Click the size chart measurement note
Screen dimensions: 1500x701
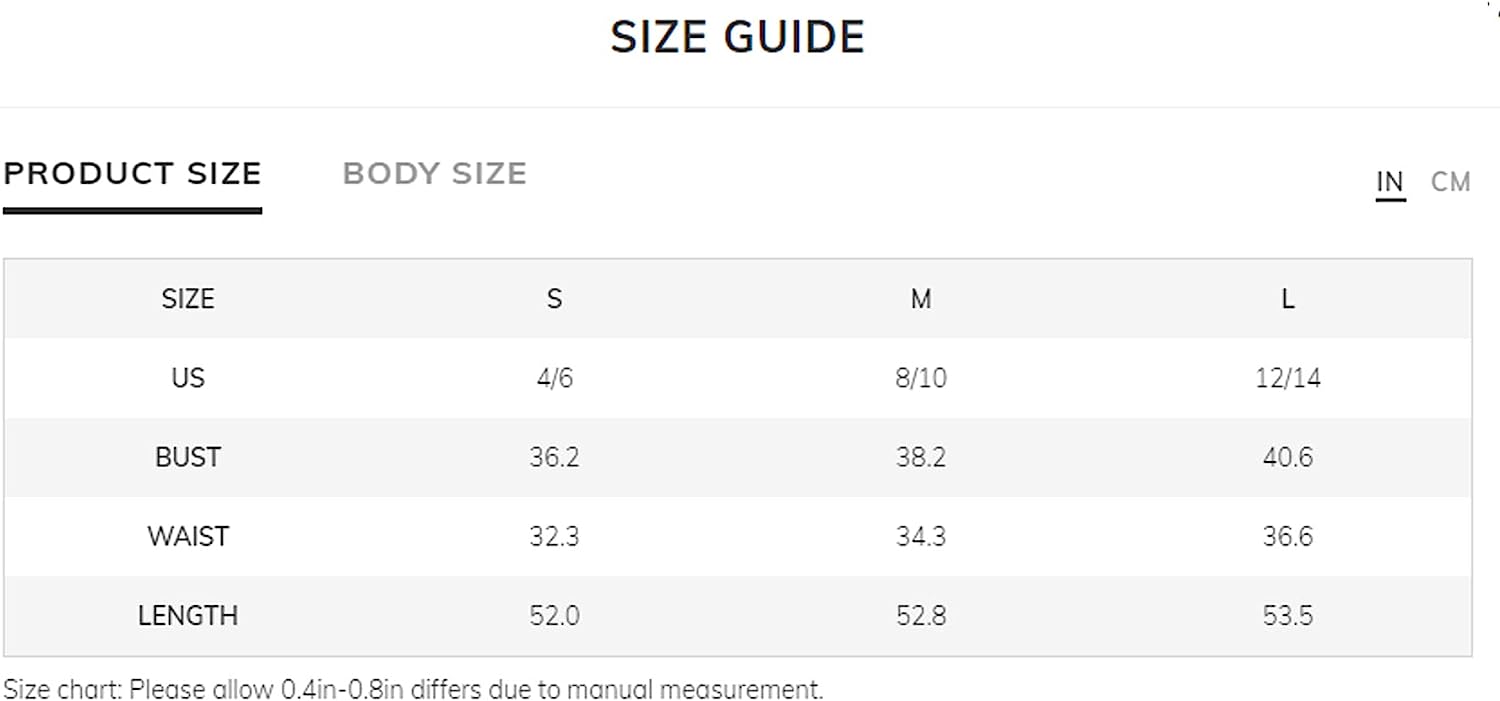coord(413,689)
